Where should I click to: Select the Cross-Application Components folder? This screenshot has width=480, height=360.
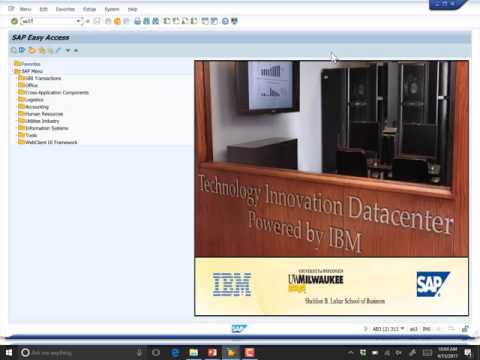pyautogui.click(x=54, y=92)
